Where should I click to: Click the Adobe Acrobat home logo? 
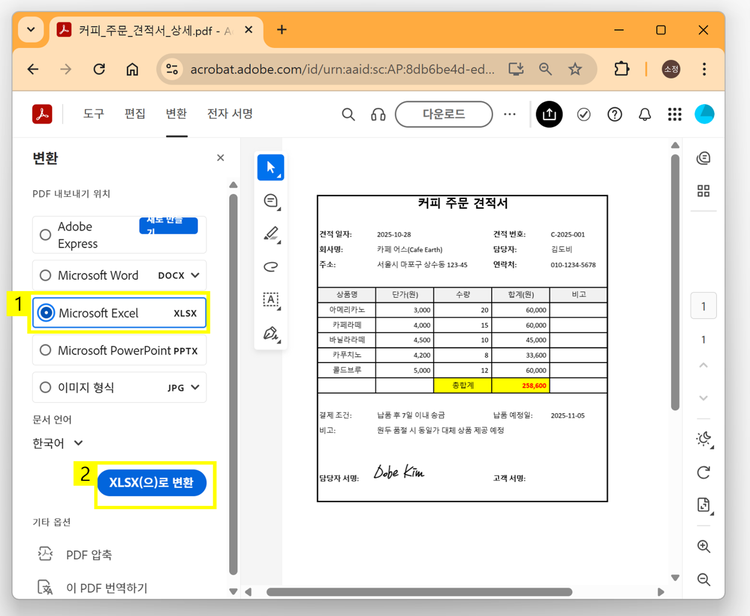pyautogui.click(x=42, y=114)
